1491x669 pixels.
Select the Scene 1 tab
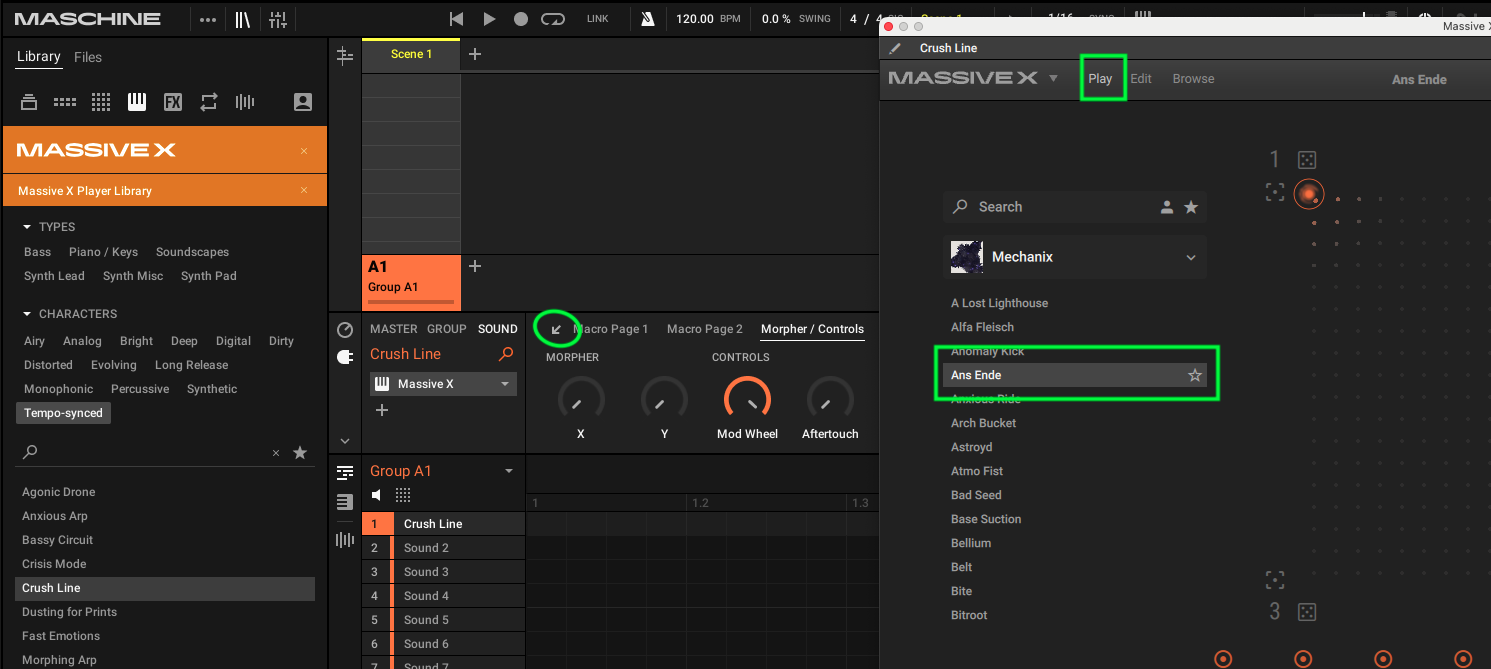click(x=411, y=54)
